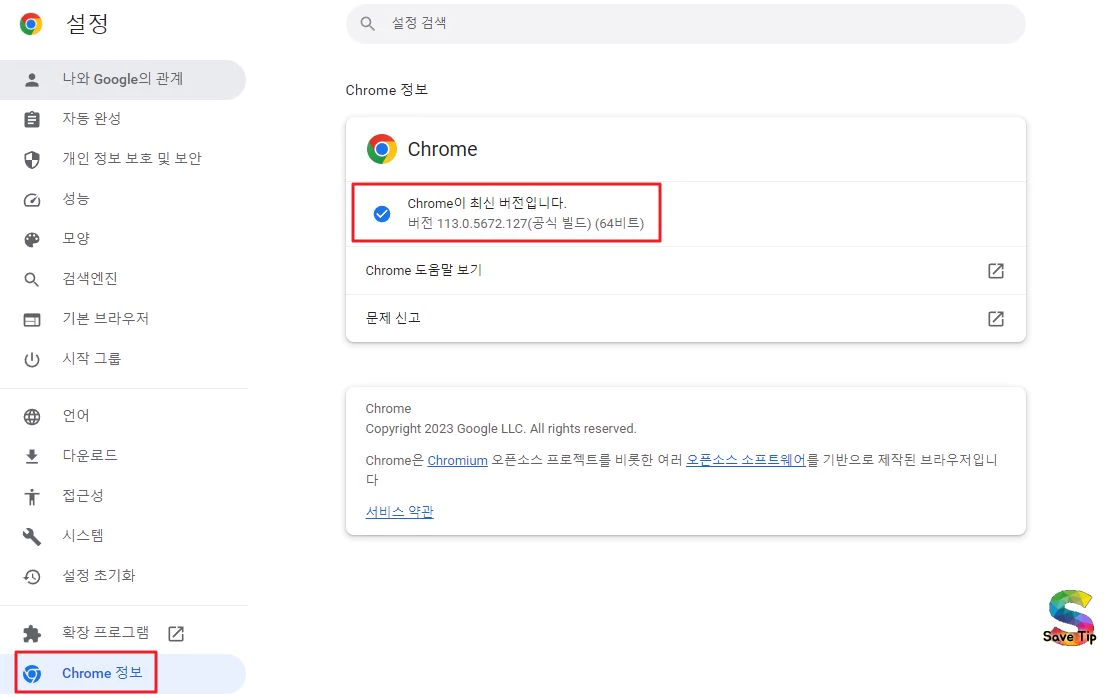Open the Chrome 도움말 보기 row

point(685,270)
